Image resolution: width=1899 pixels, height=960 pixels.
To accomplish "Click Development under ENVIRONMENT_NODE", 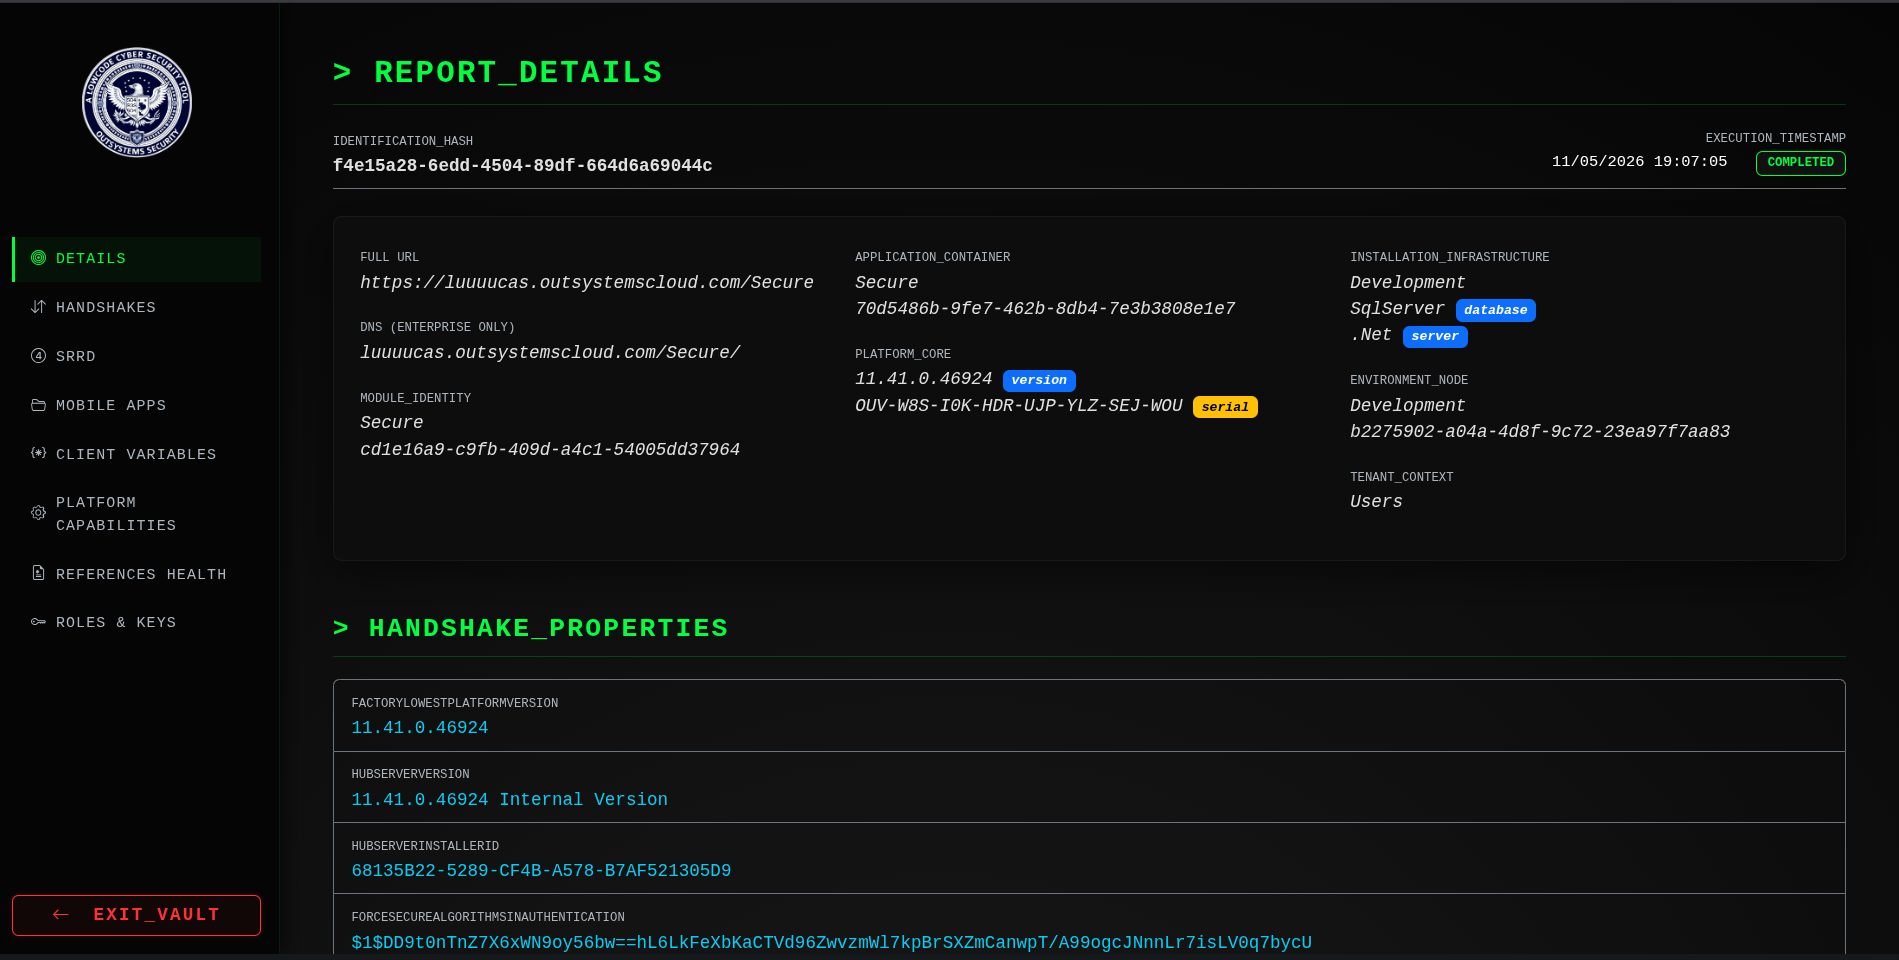I will click(x=1407, y=406).
